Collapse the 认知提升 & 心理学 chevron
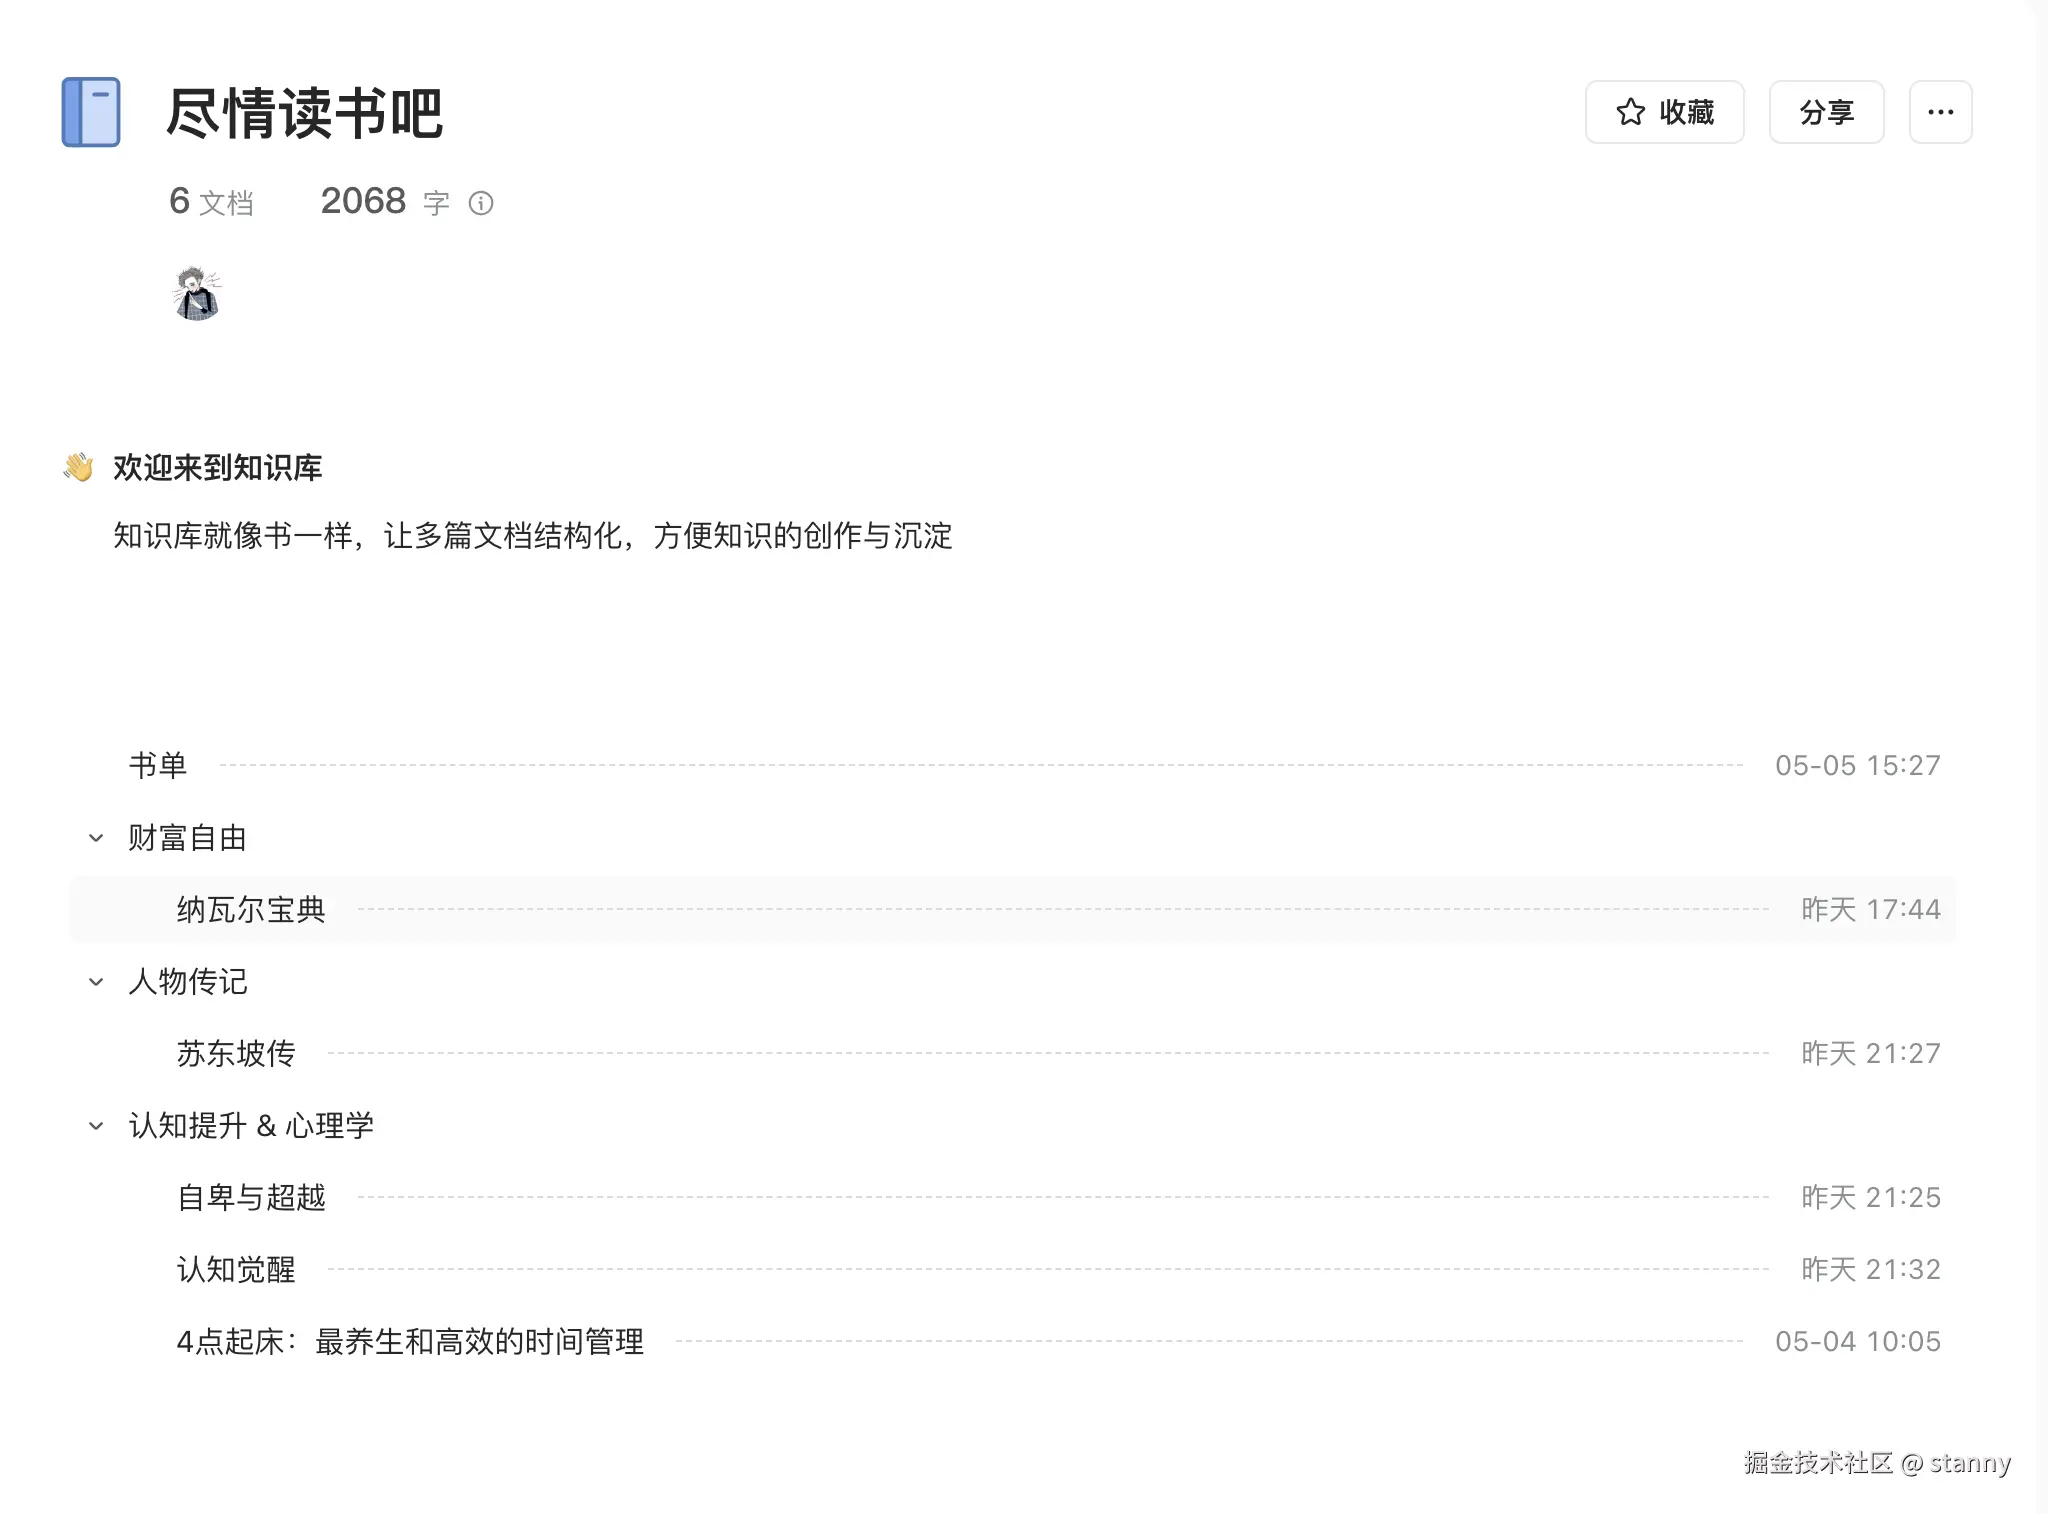 [96, 1126]
